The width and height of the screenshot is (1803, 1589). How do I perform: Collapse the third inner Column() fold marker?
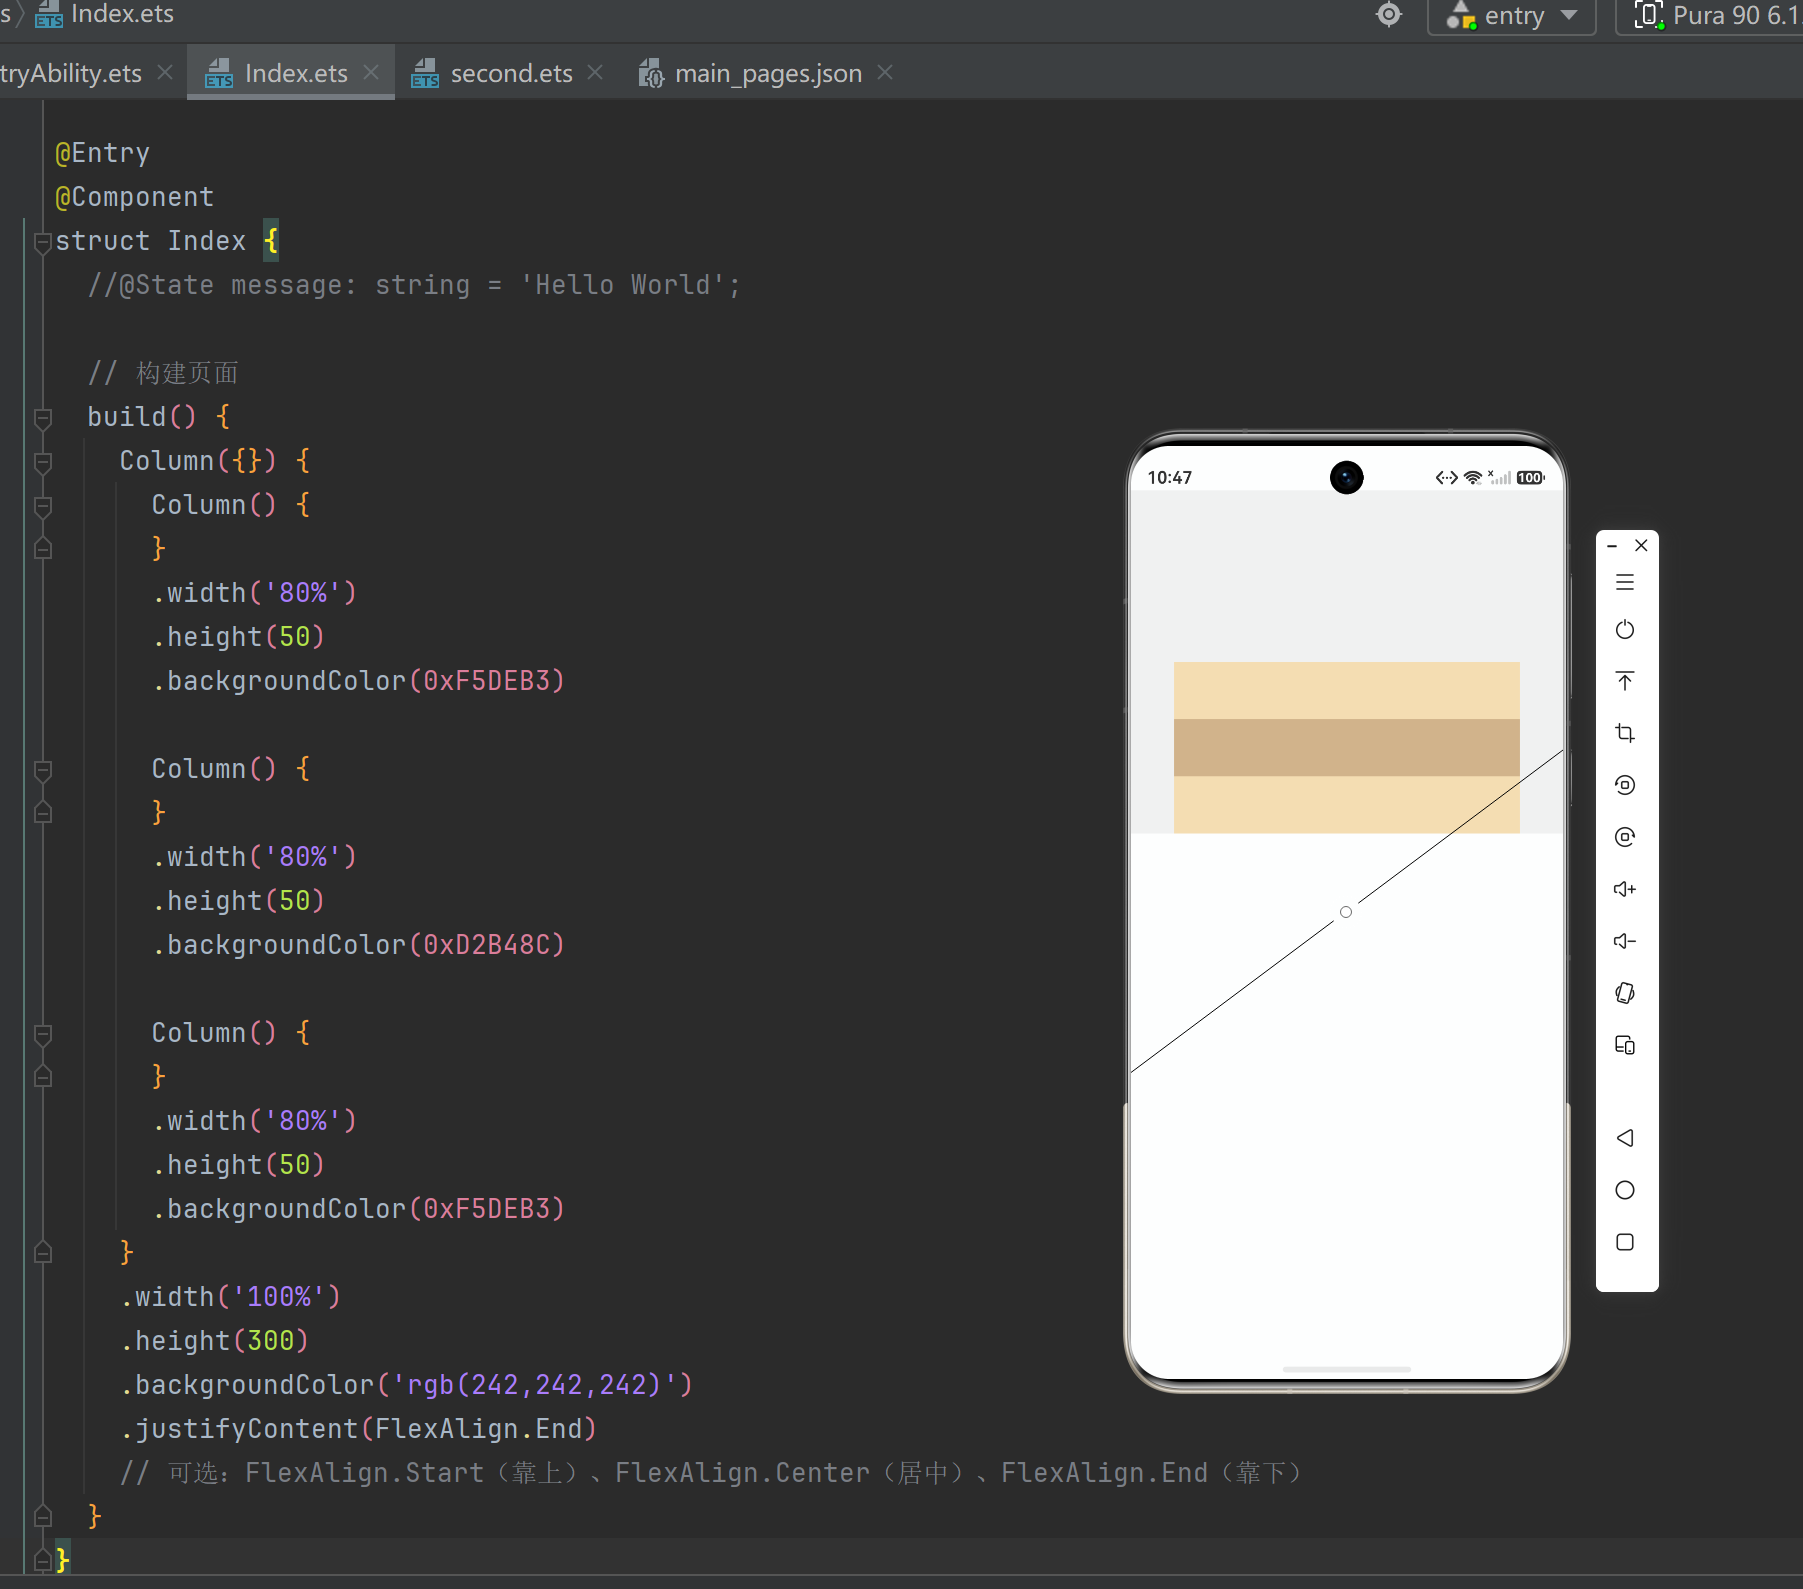pyautogui.click(x=43, y=1034)
